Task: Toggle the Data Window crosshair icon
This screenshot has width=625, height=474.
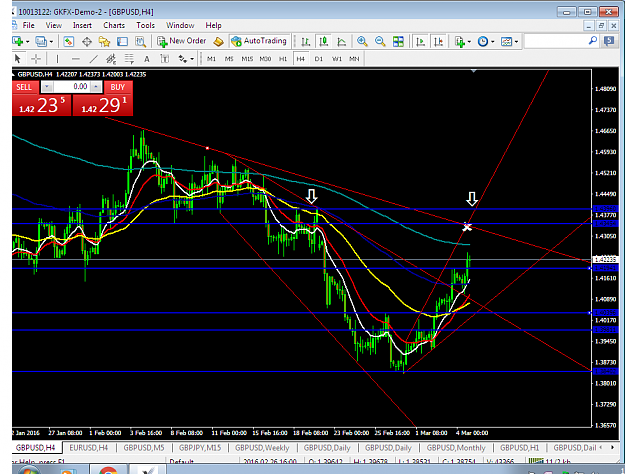Action: [86, 41]
